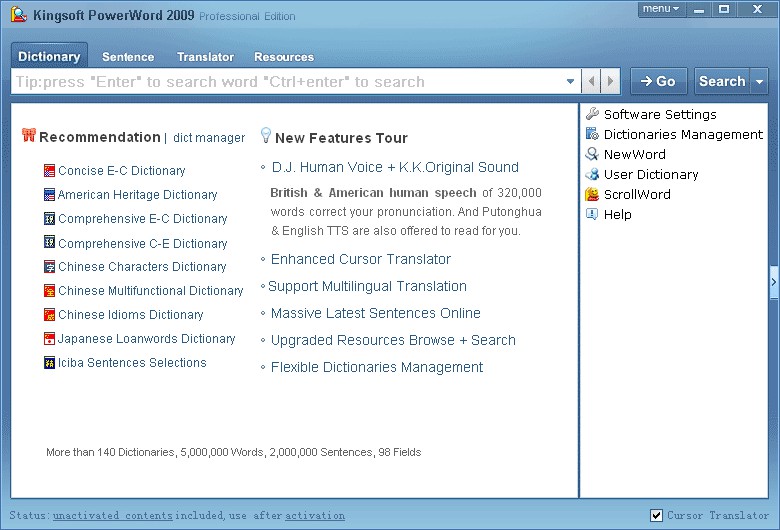Image resolution: width=780 pixels, height=530 pixels.
Task: Click the Recommendation gift icon
Action: point(29,135)
